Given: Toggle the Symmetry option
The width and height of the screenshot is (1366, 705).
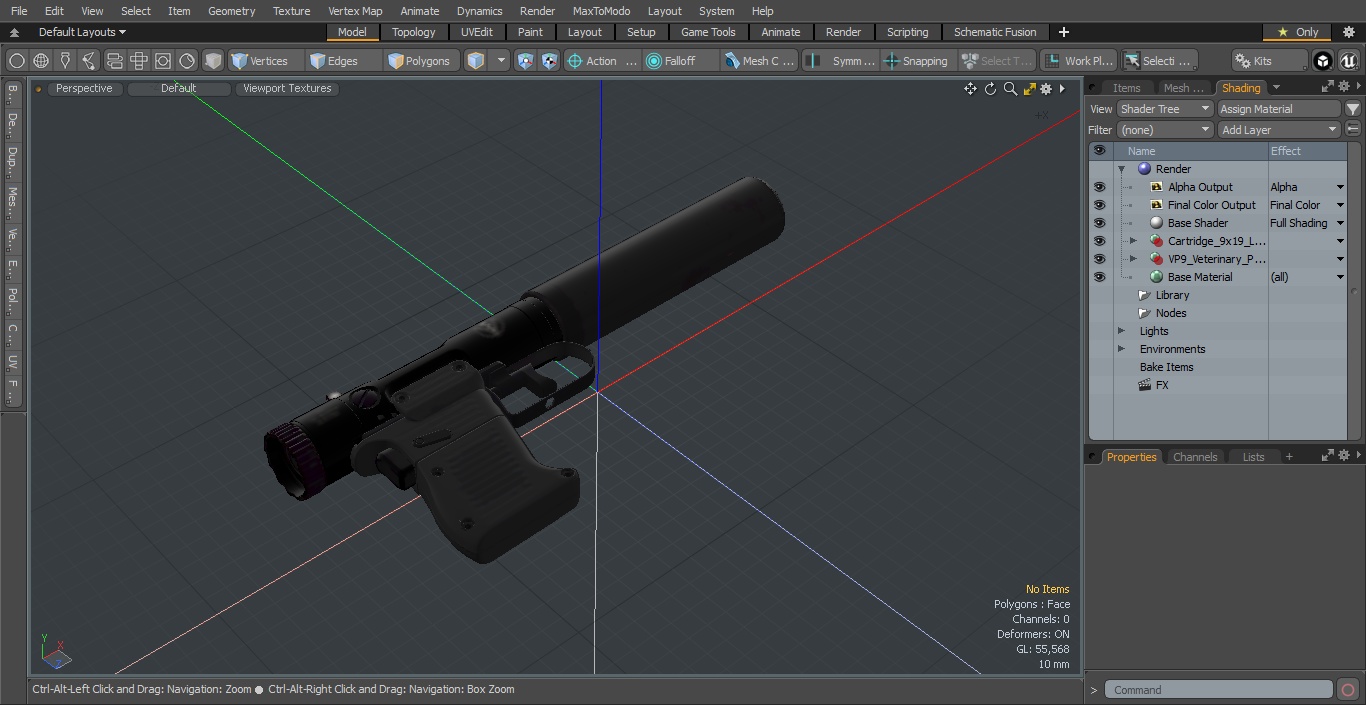Looking at the screenshot, I should (842, 61).
